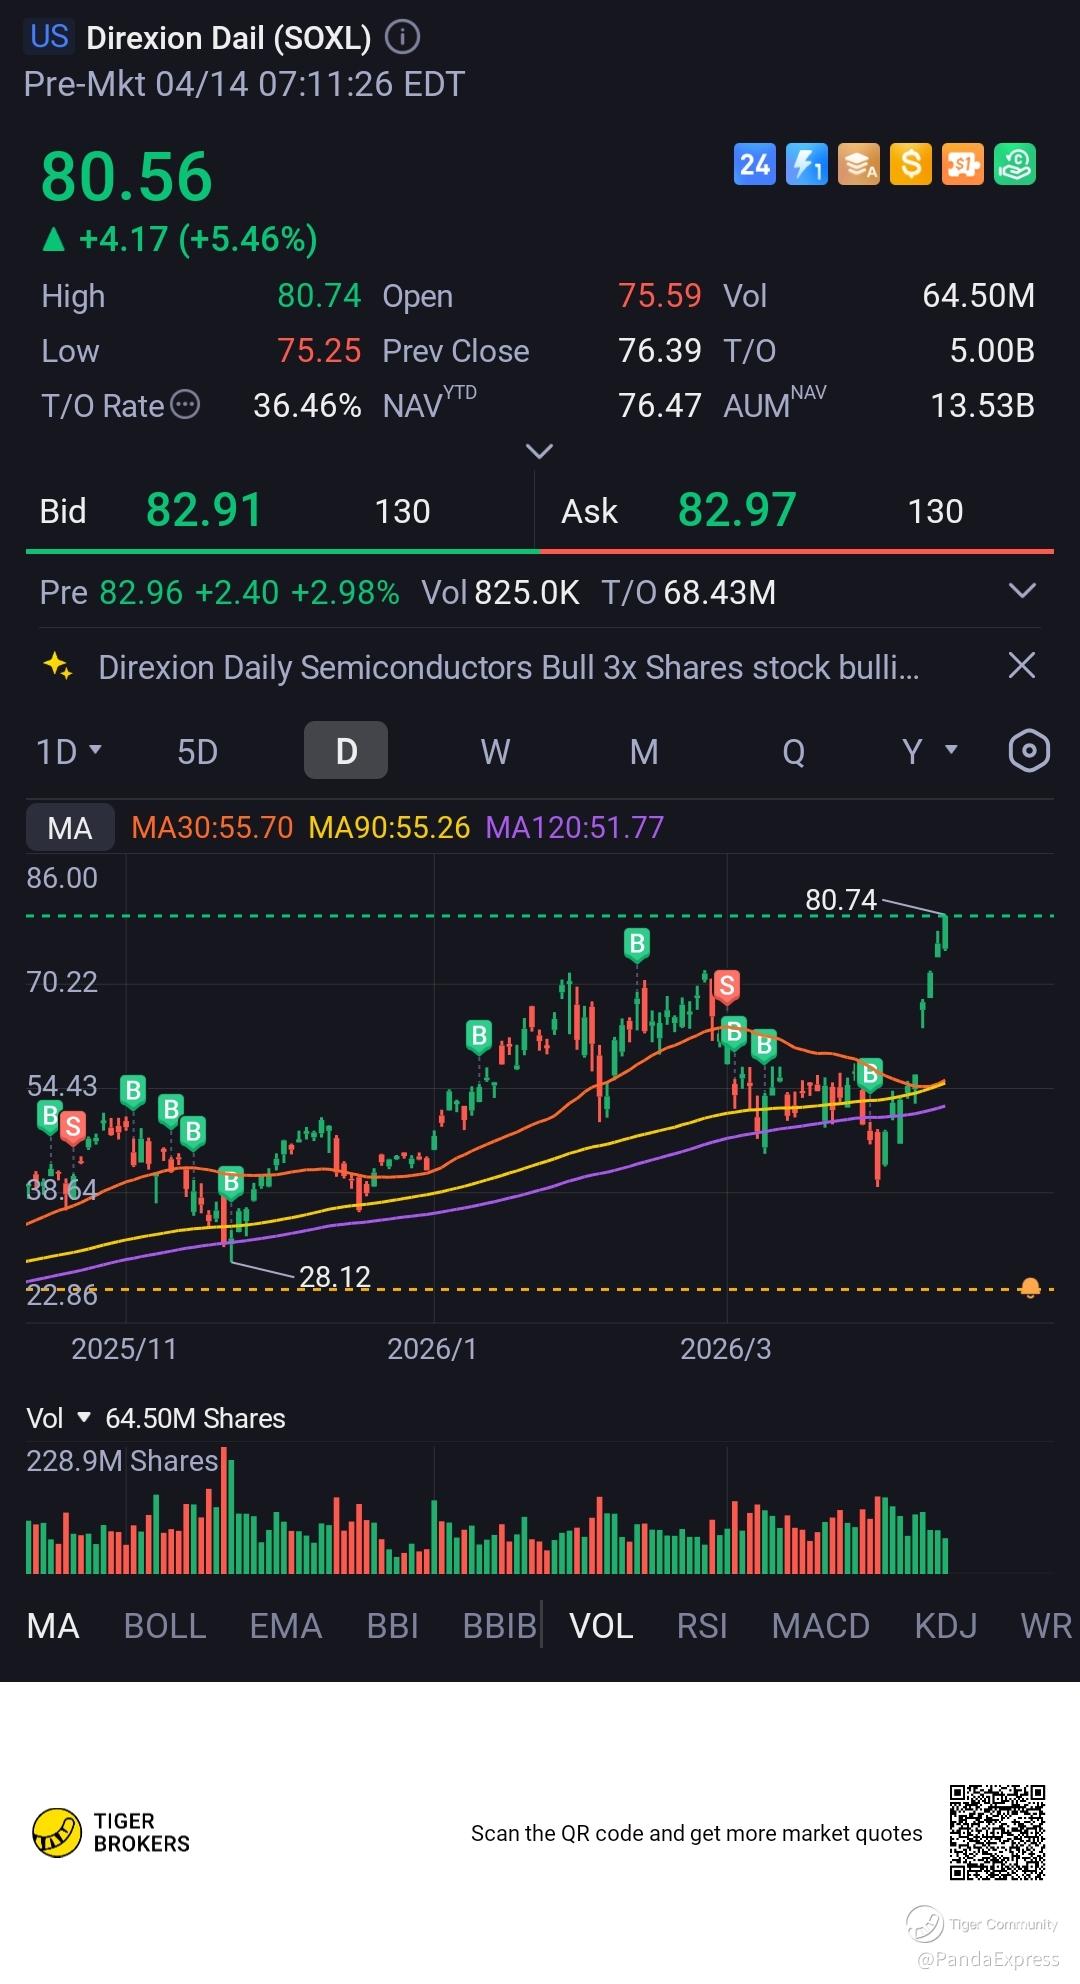Tap the B buy marker at chart peak
Viewport: 1080px width, 1984px height.
click(636, 944)
